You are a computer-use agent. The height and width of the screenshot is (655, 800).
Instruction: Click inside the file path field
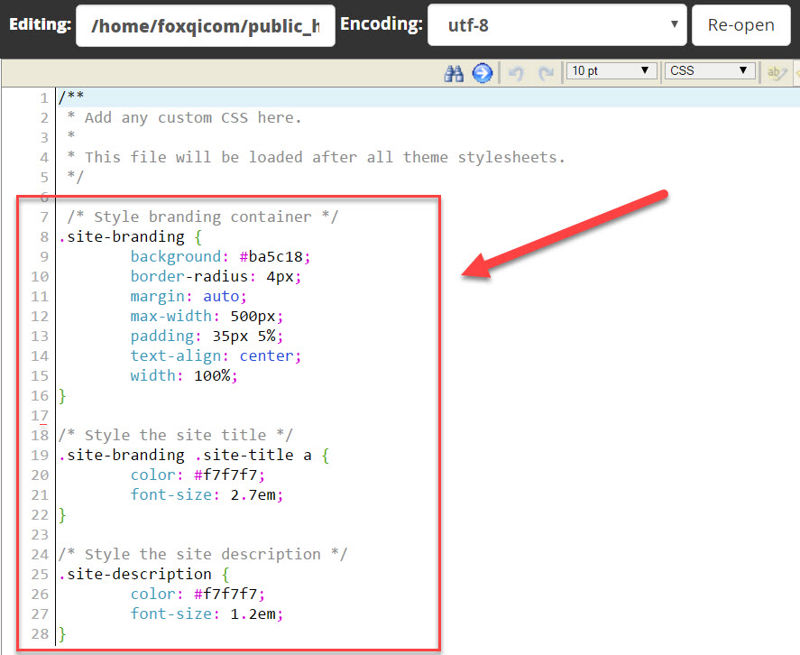205,25
